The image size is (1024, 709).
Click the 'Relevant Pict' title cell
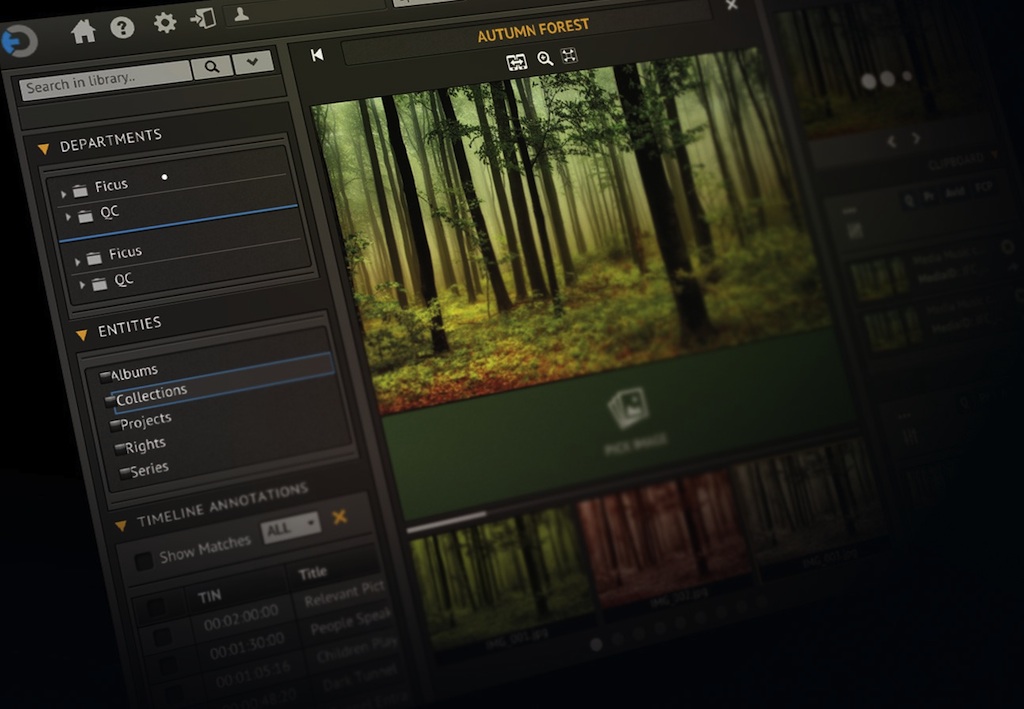(344, 595)
